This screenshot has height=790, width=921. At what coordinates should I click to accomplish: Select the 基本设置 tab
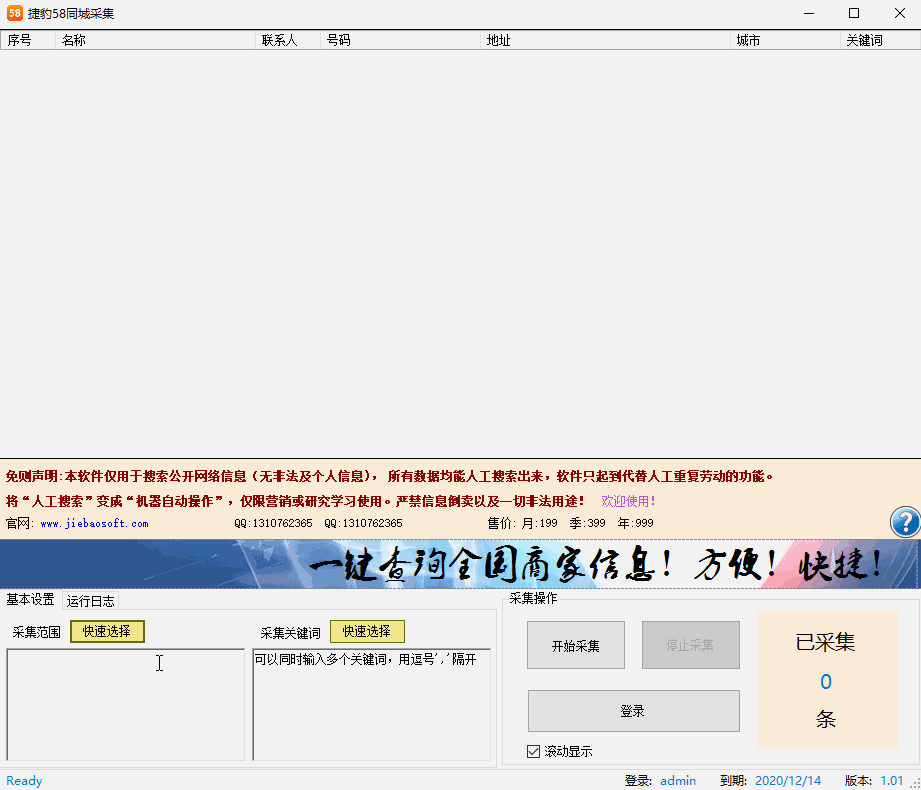pyautogui.click(x=31, y=599)
